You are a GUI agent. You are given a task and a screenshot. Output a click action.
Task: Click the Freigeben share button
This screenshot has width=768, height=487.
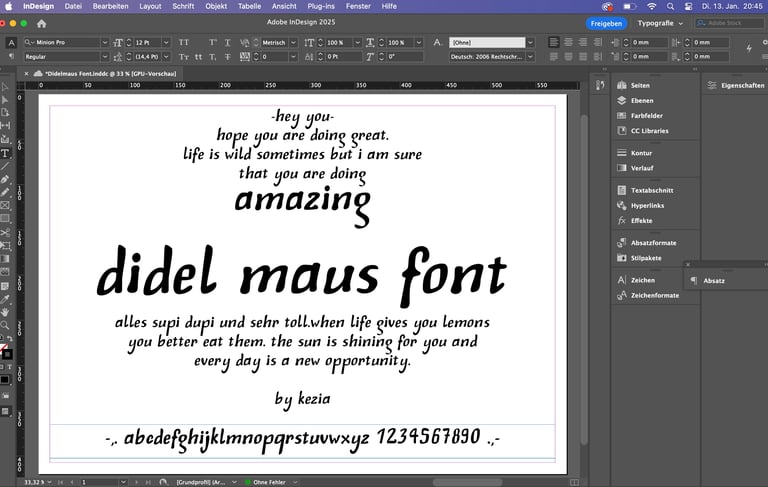(606, 24)
